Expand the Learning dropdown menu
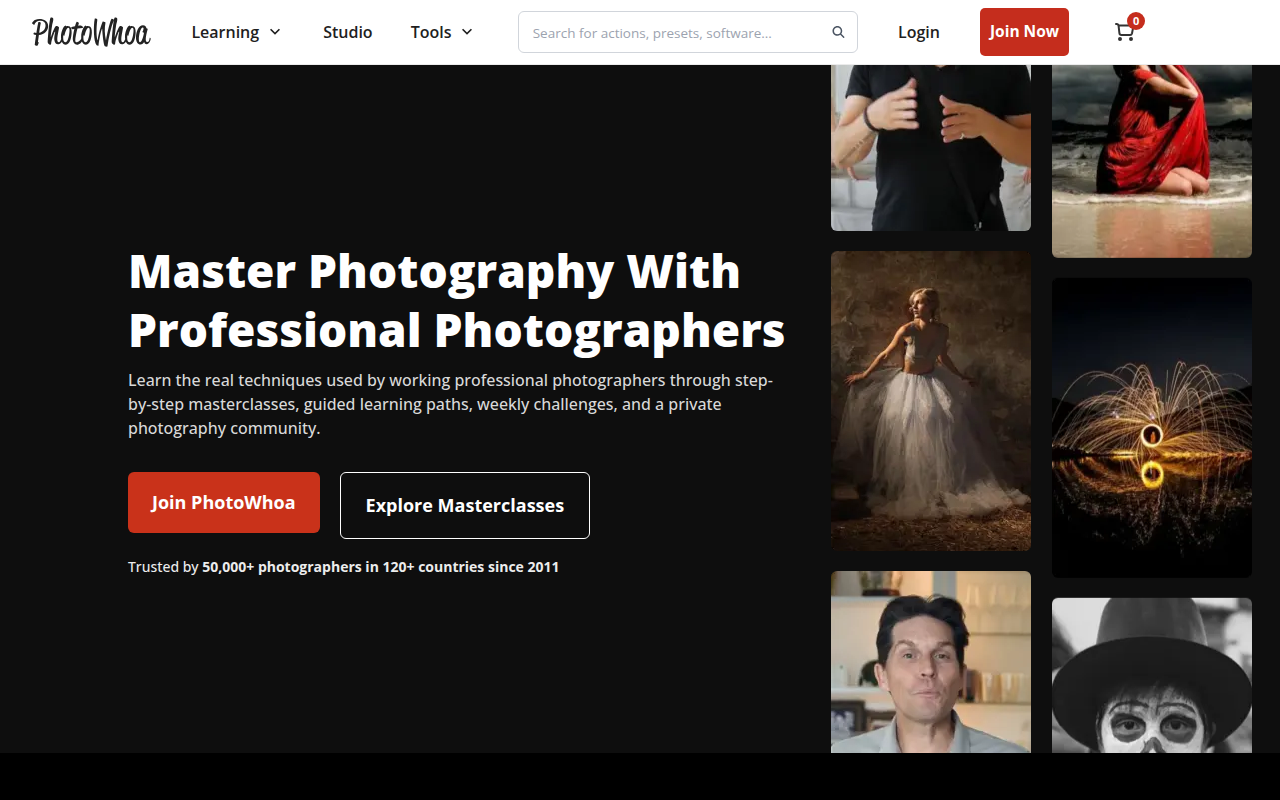1280x800 pixels. point(236,32)
